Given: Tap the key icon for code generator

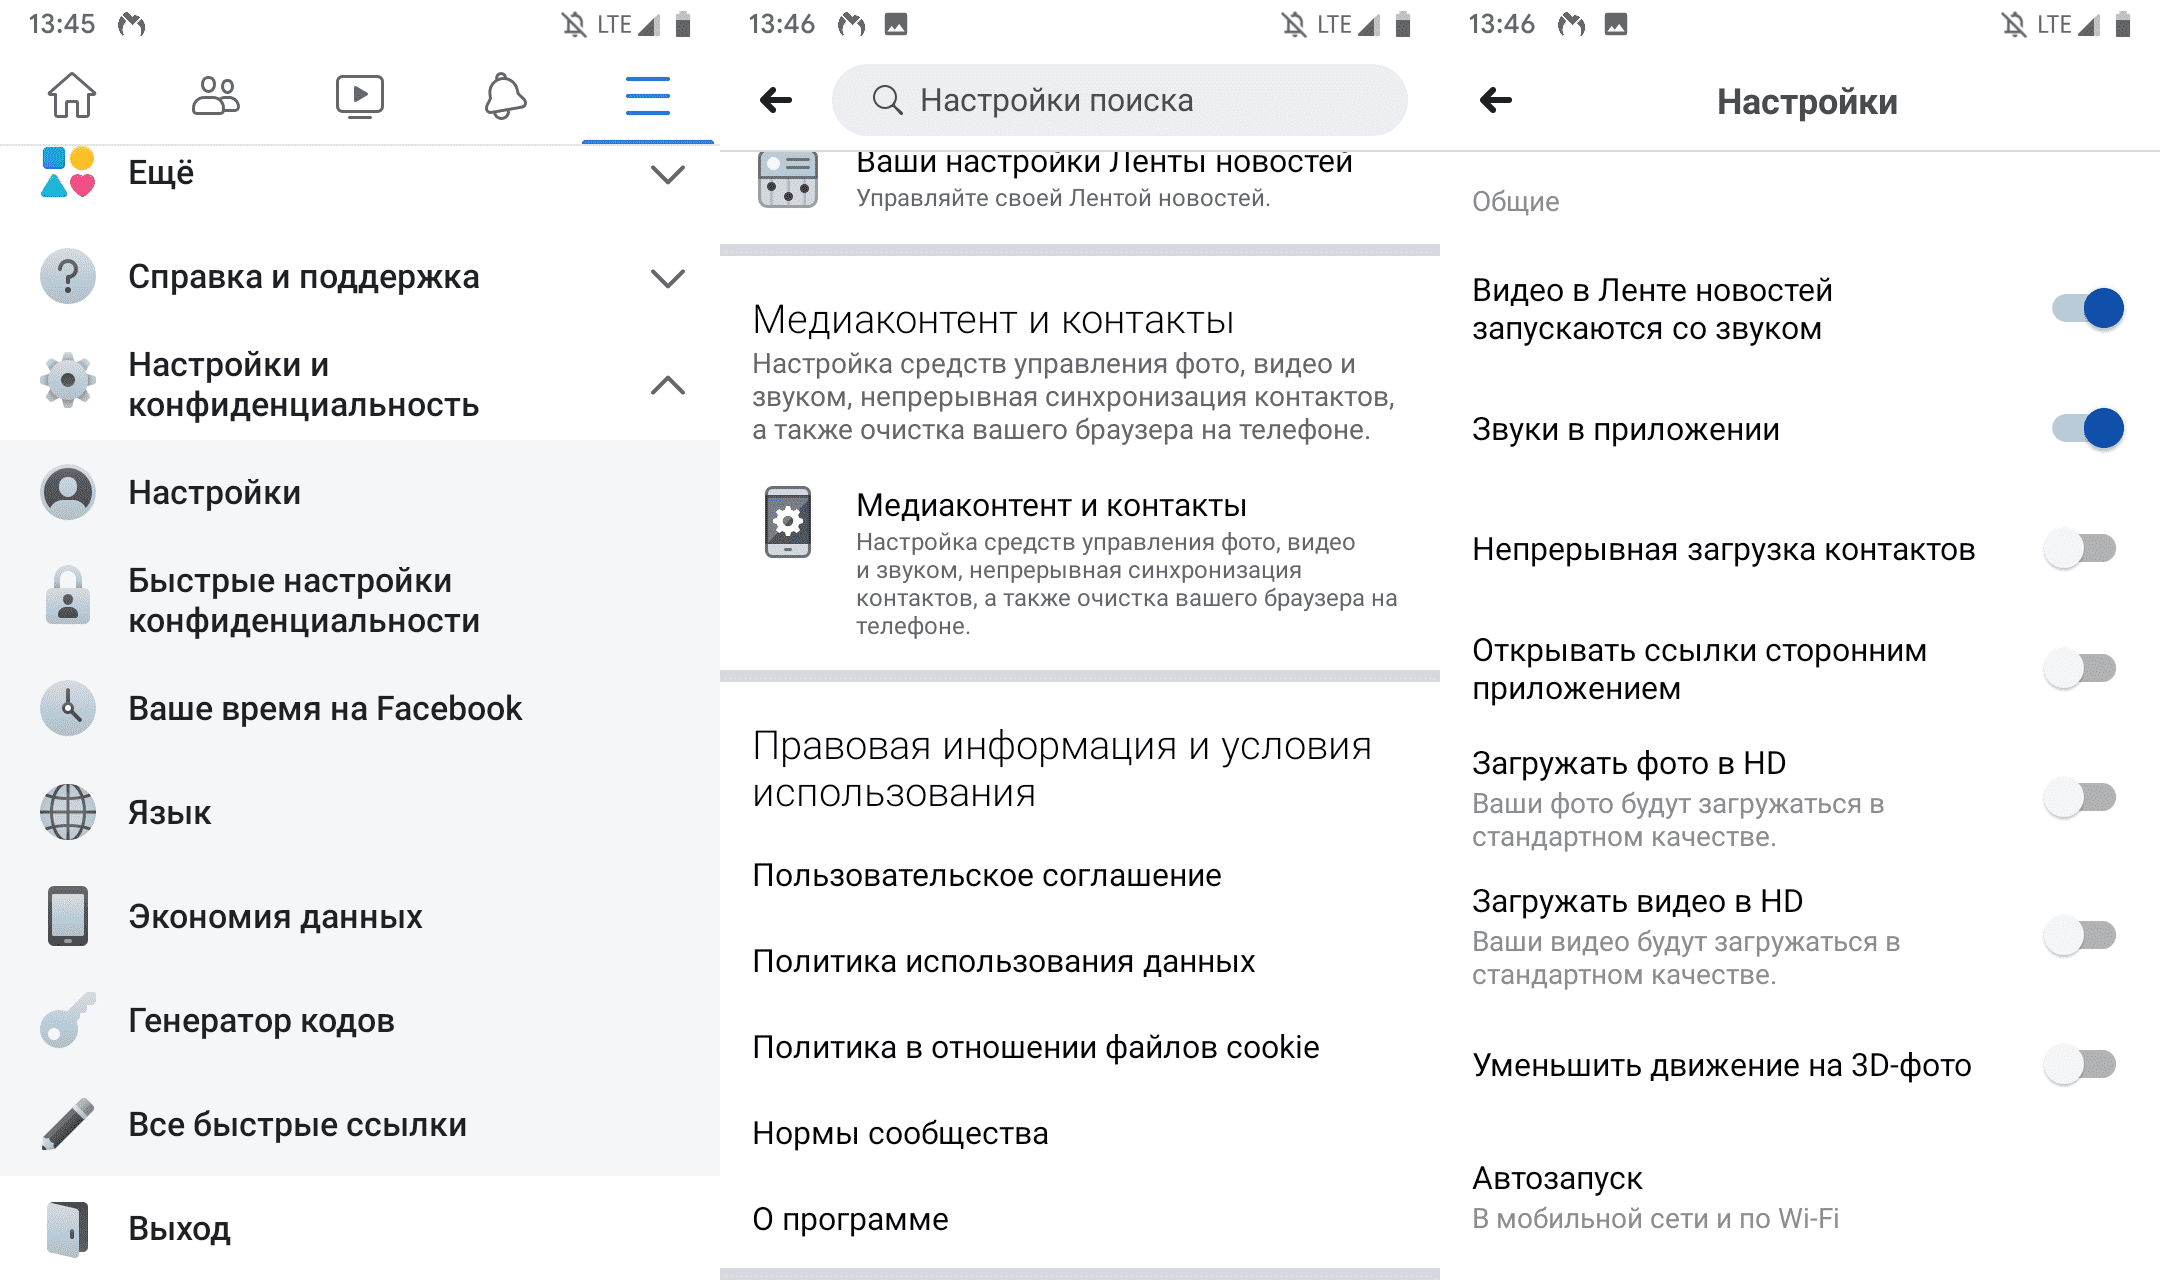Looking at the screenshot, I should tap(68, 1020).
